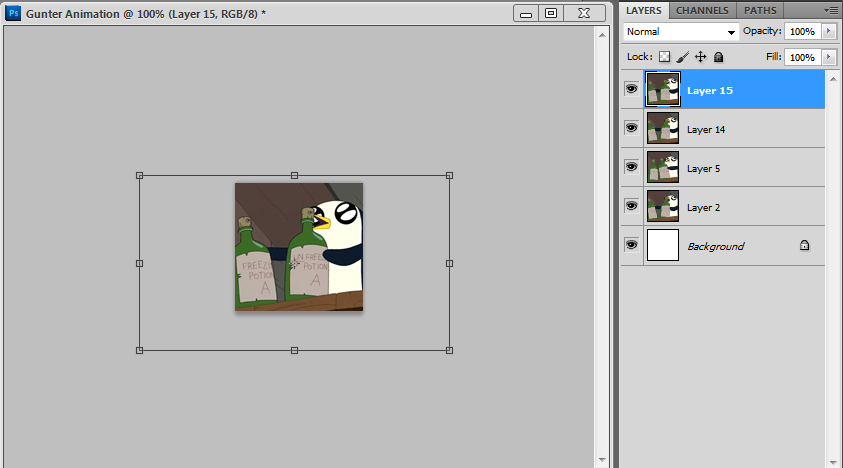Select the Background layer white thumbnail
This screenshot has height=468, width=843.
[x=662, y=245]
